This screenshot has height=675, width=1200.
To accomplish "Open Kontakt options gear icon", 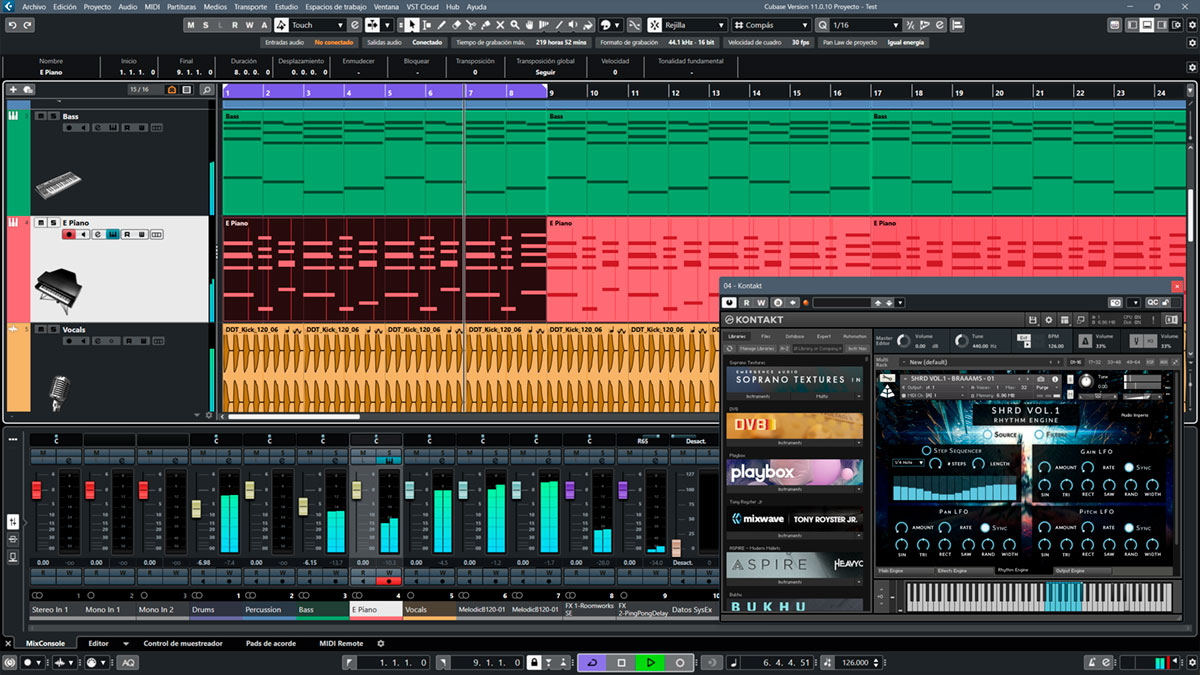I will 1049,320.
